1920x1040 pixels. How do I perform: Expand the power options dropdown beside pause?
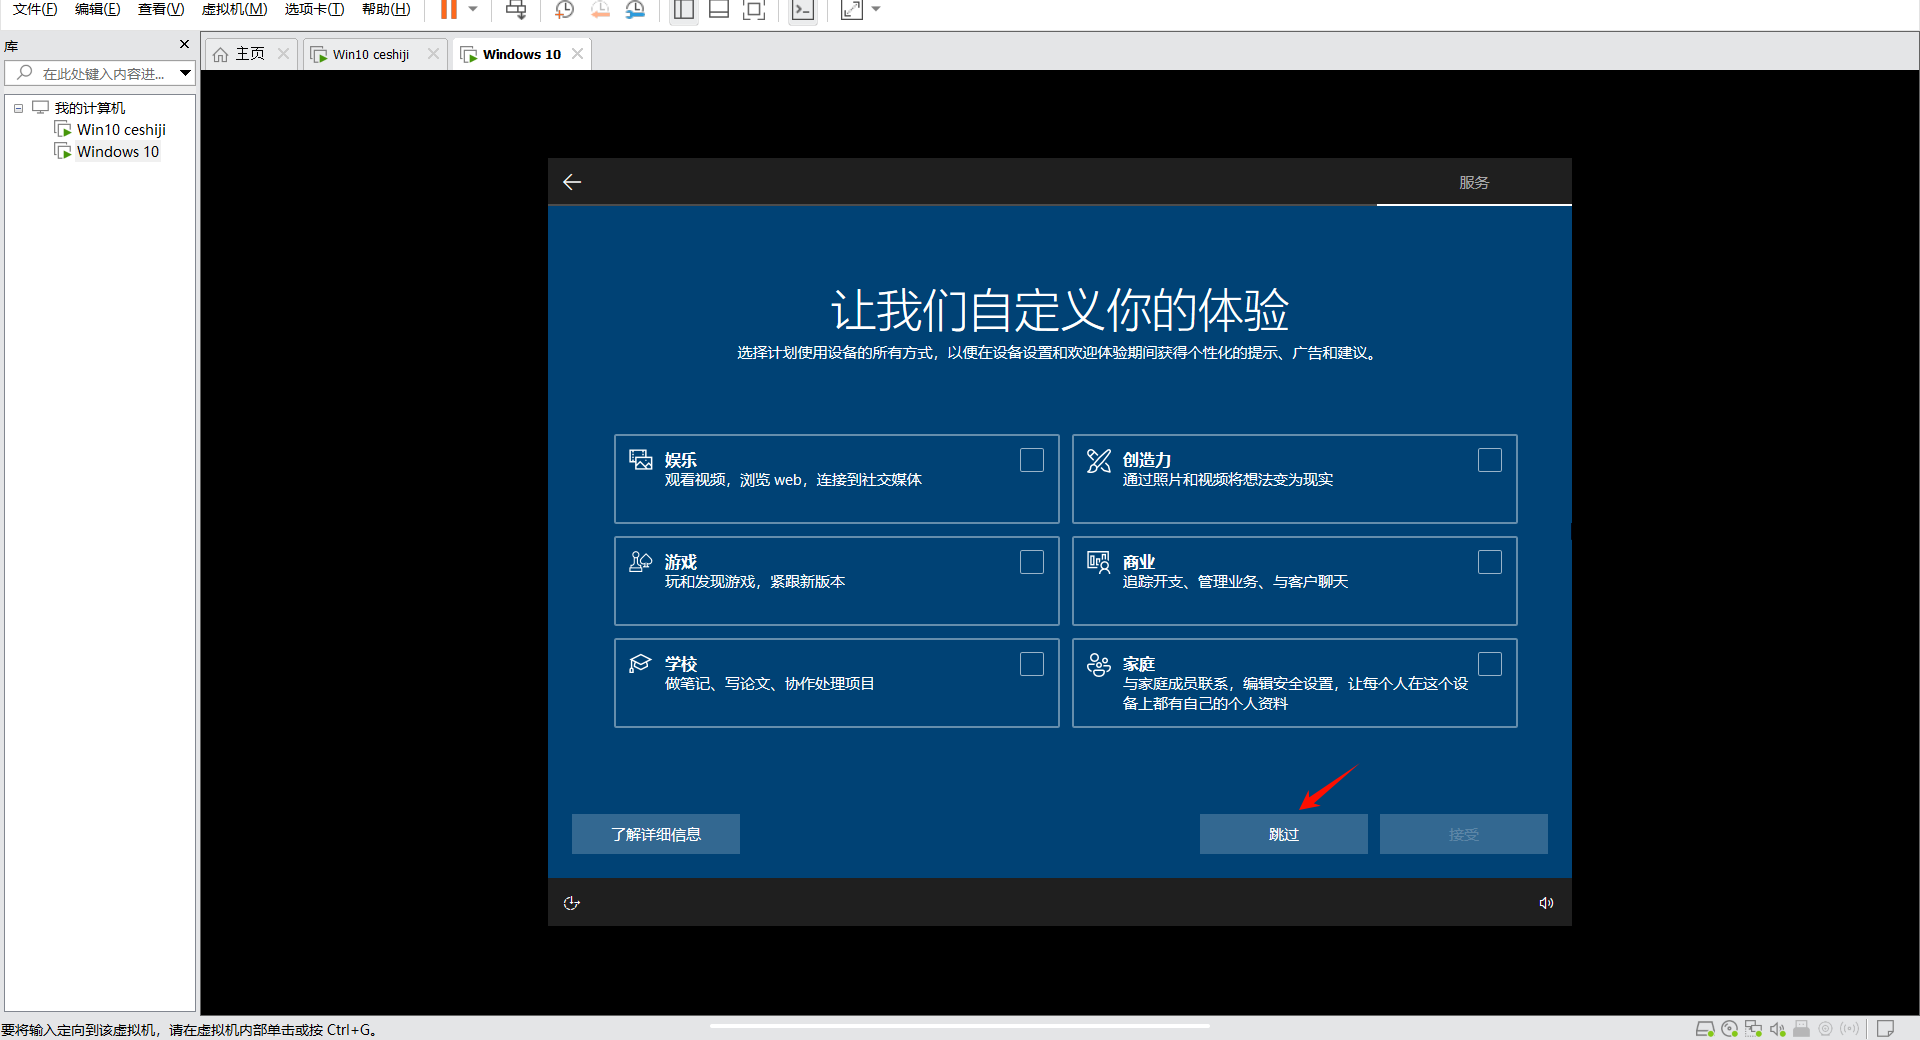pos(473,10)
